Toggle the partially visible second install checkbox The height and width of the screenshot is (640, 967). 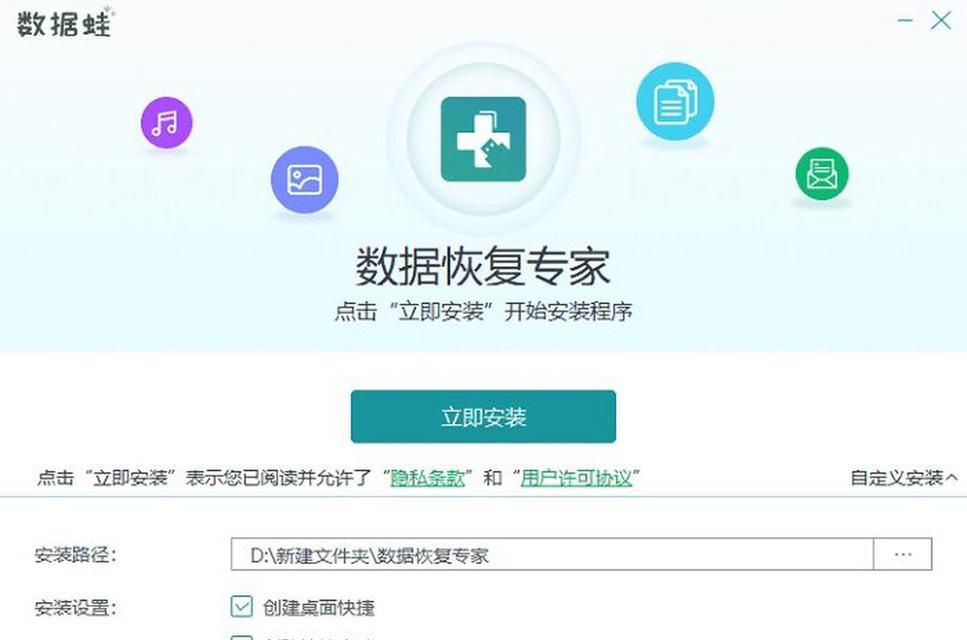pyautogui.click(x=242, y=637)
